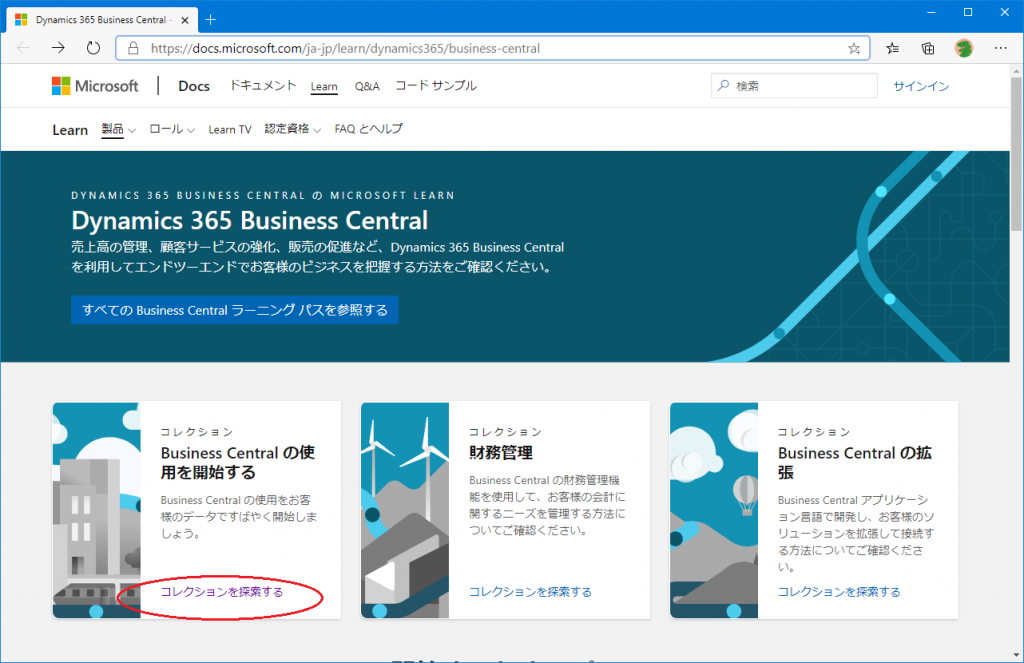
Task: Click すべての Business Central ラーニング パスを参照する button
Action: [x=234, y=310]
